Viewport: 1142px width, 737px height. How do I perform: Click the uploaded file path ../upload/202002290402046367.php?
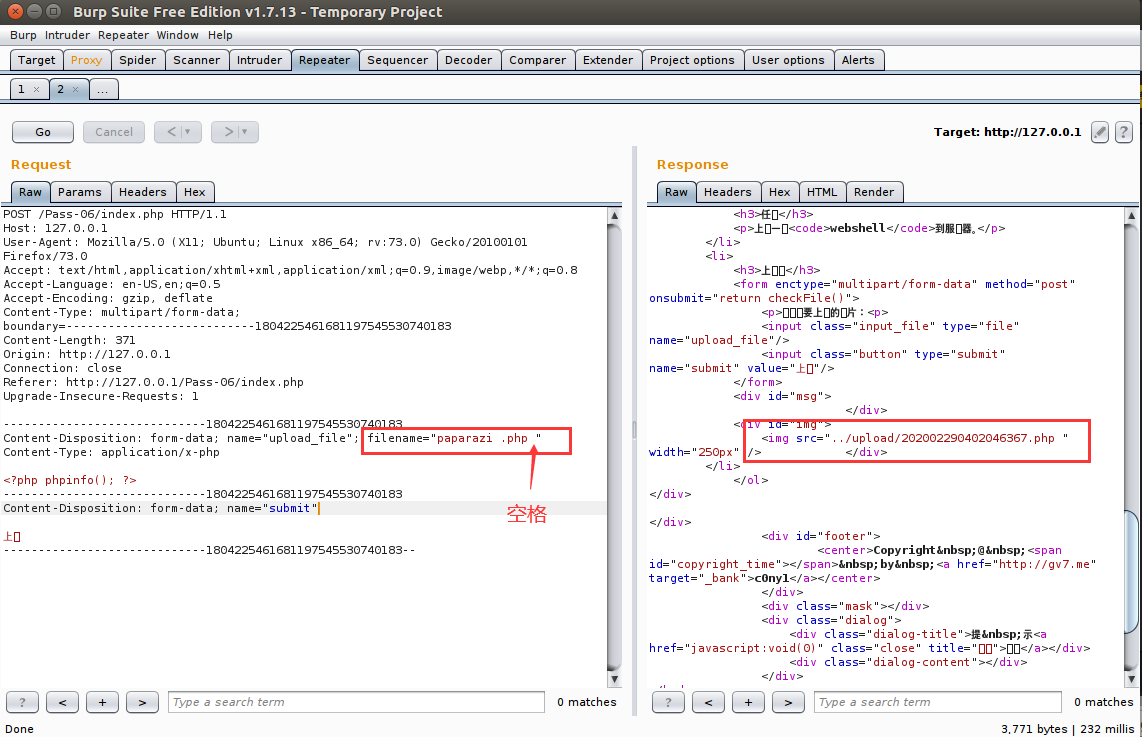[x=943, y=438]
